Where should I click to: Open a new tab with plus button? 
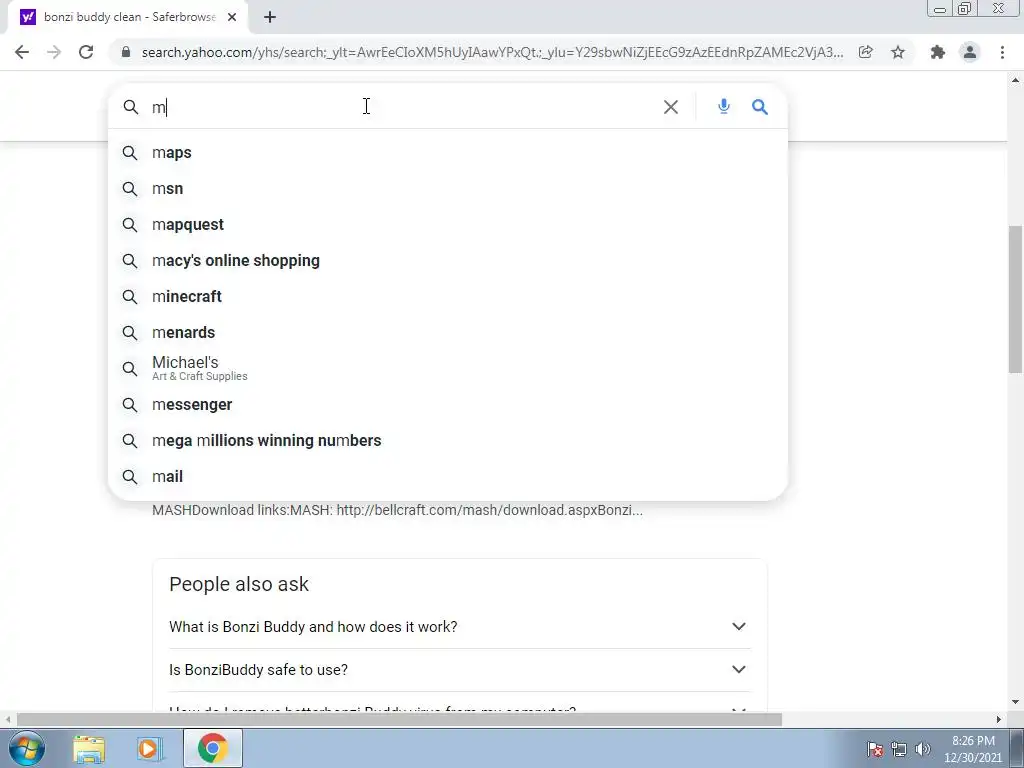(270, 18)
